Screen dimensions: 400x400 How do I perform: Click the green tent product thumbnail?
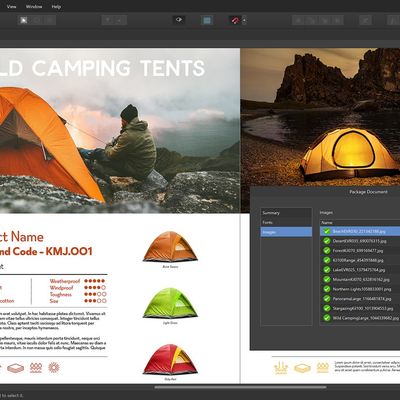click(170, 303)
